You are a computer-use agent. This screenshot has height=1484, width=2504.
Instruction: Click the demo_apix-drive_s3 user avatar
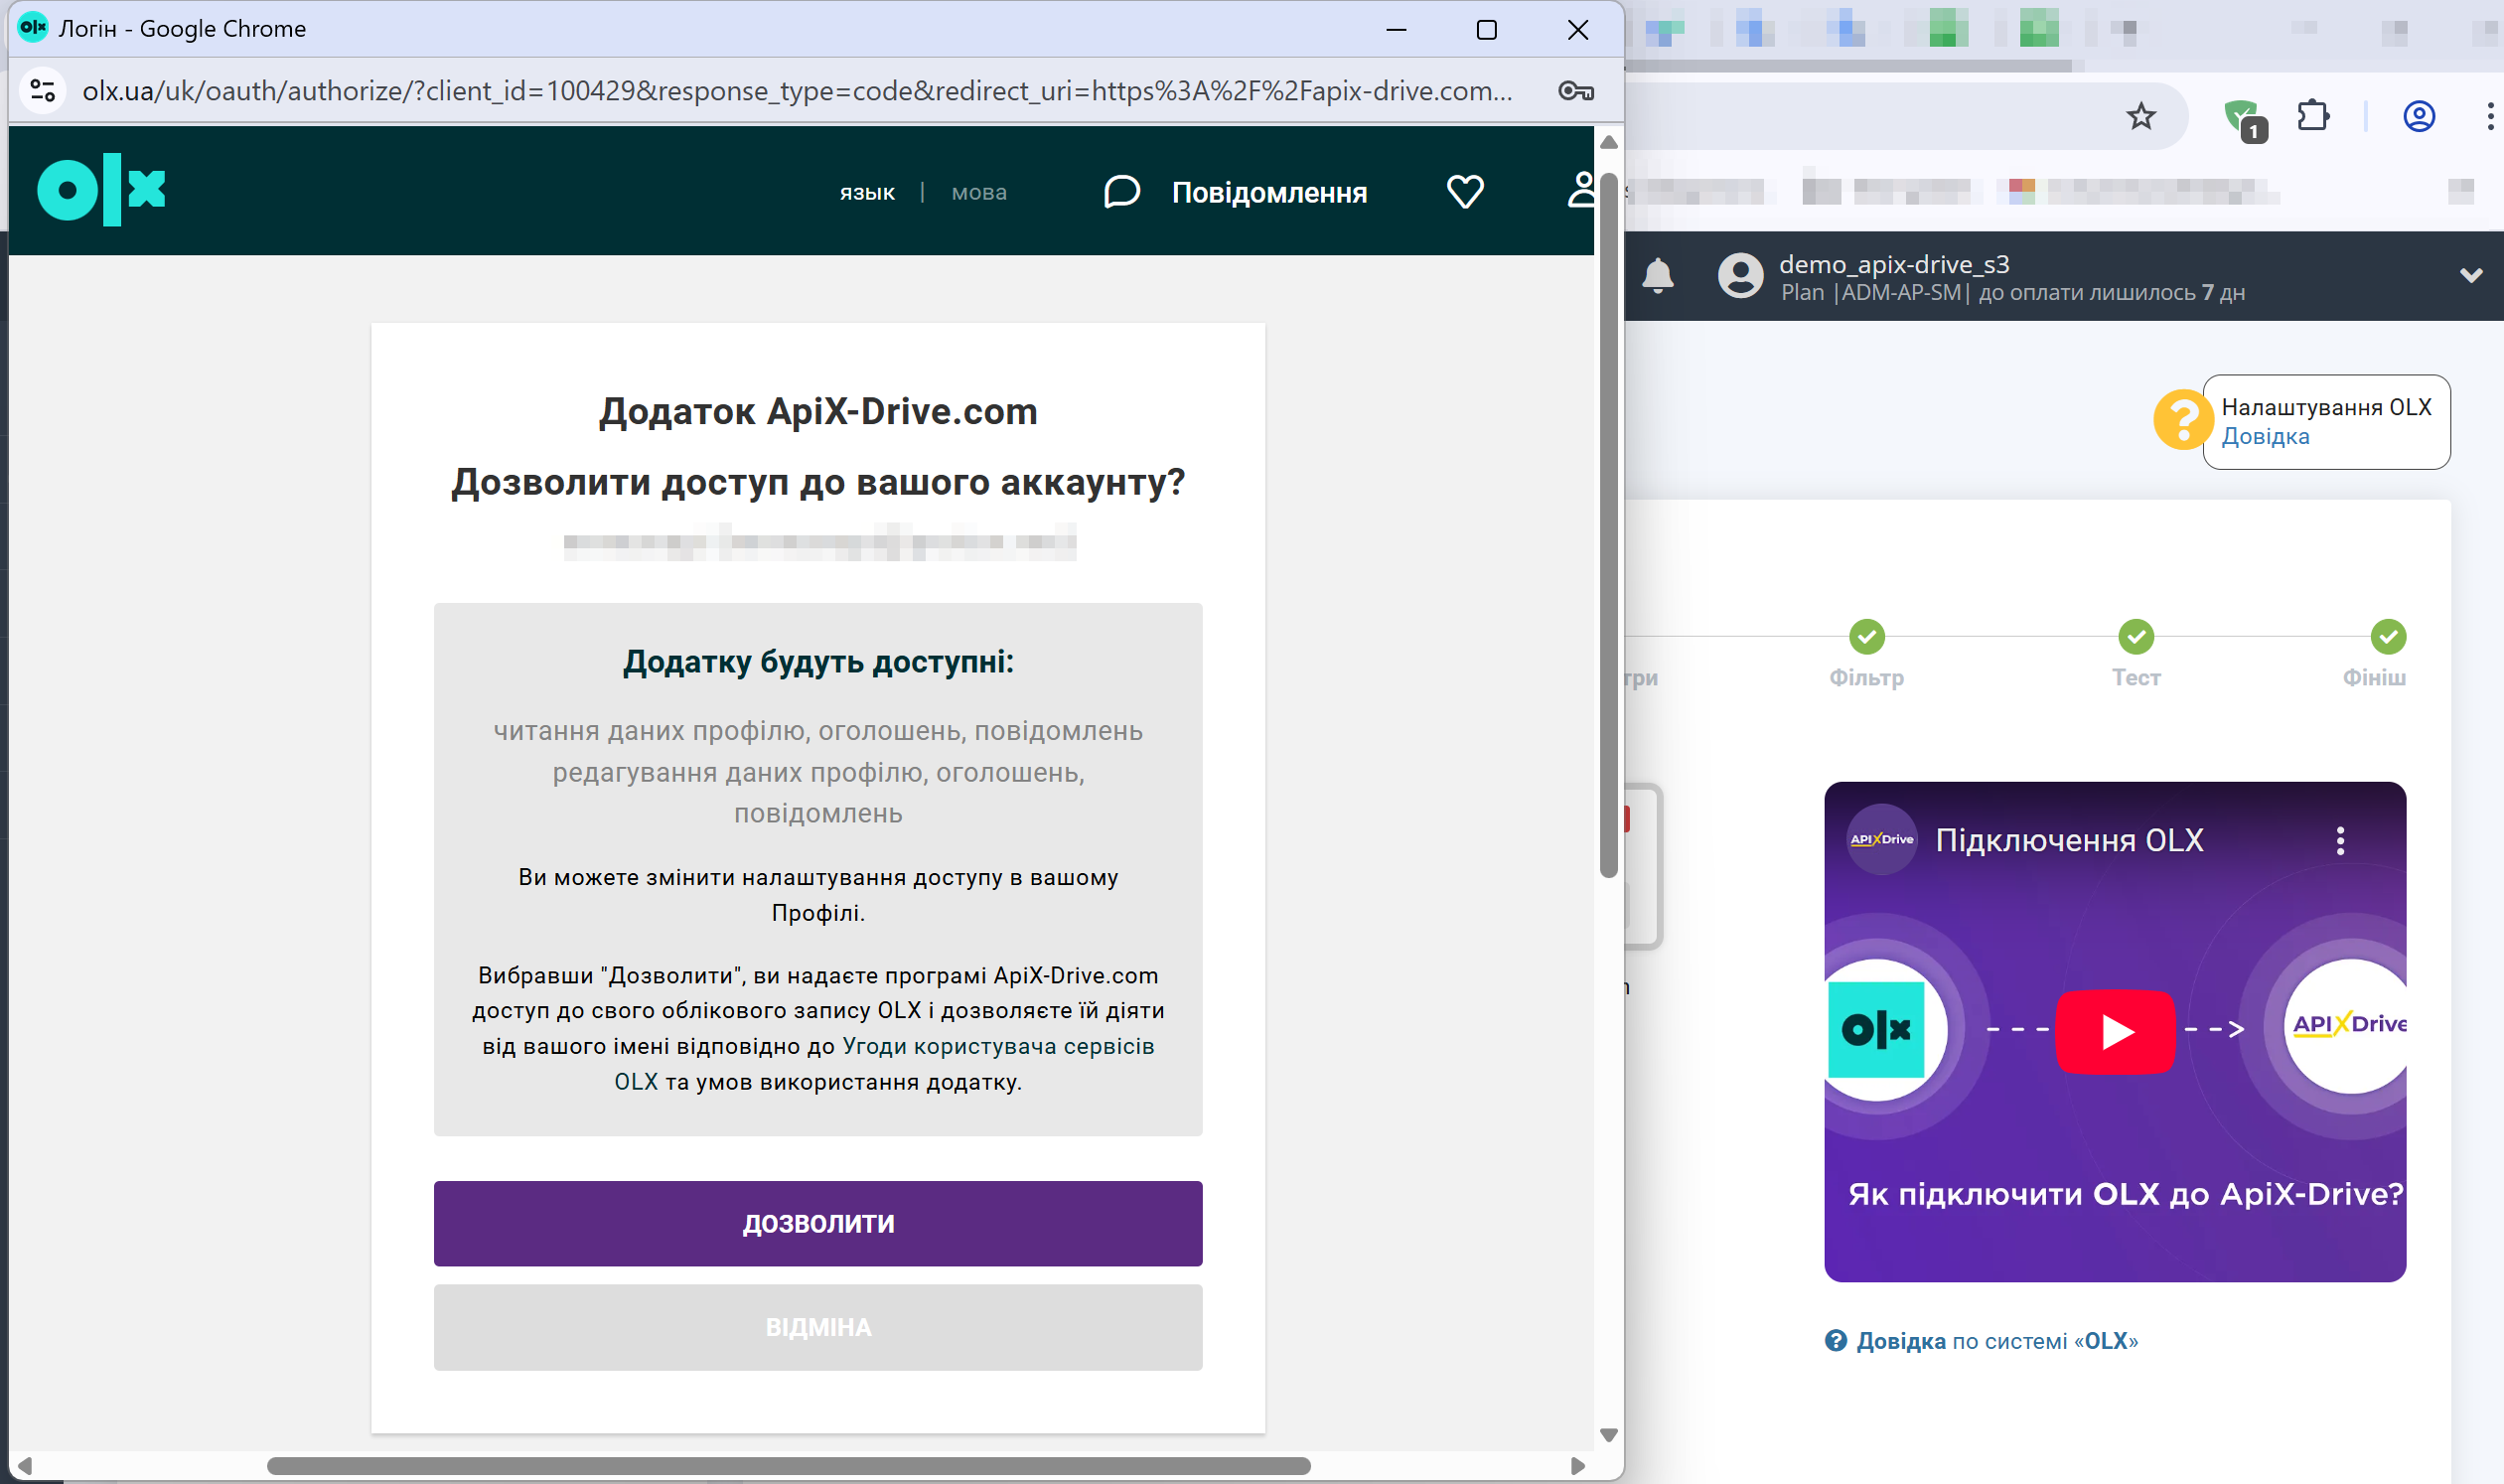(1740, 275)
